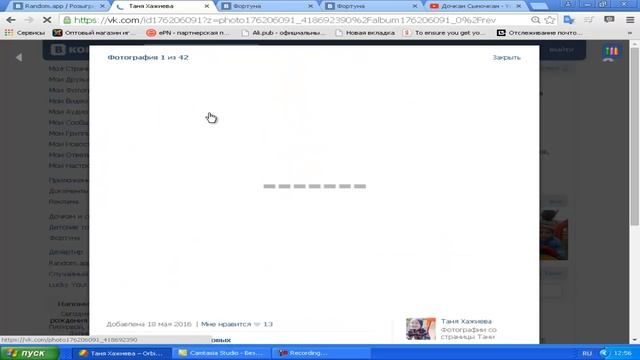
Task: Close the Random.app tab
Action: pos(102,6)
